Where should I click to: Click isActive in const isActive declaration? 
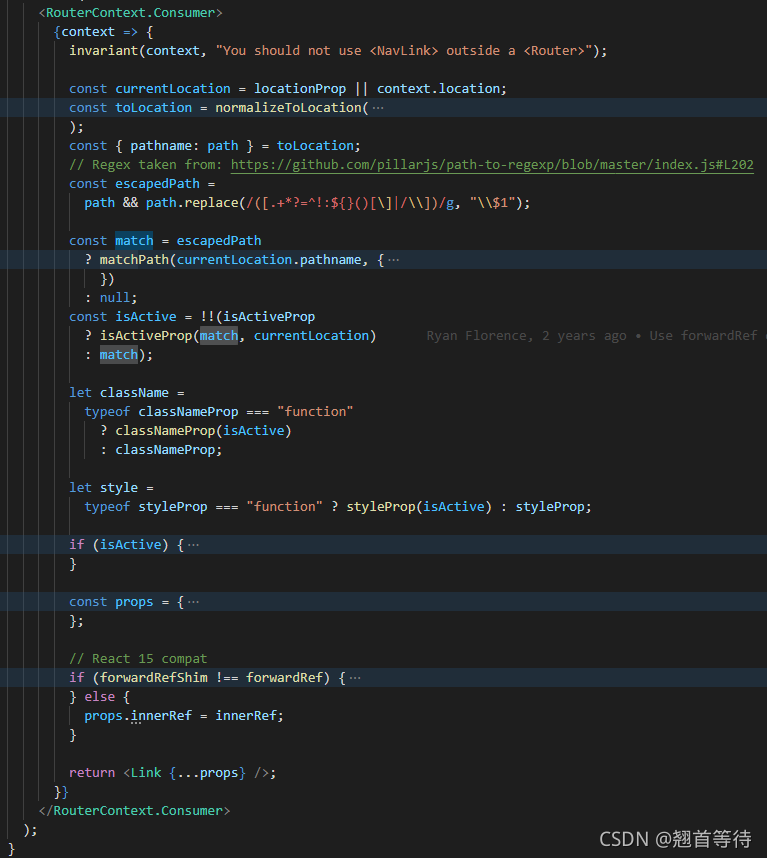(146, 317)
